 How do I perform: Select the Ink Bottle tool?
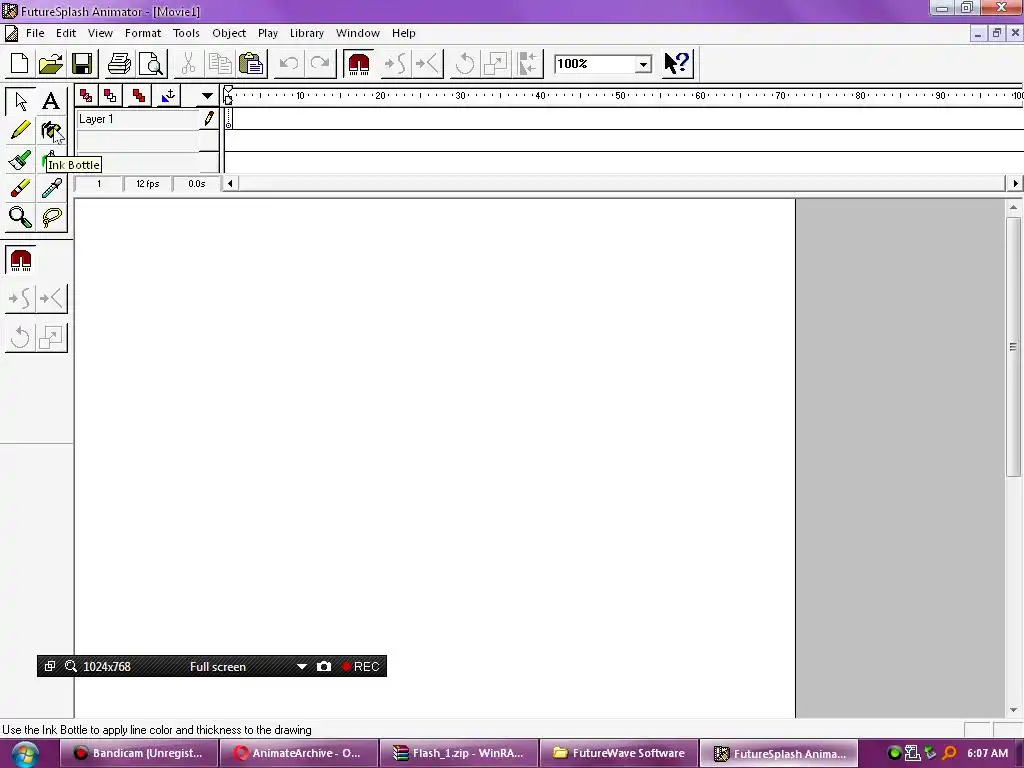coord(51,131)
